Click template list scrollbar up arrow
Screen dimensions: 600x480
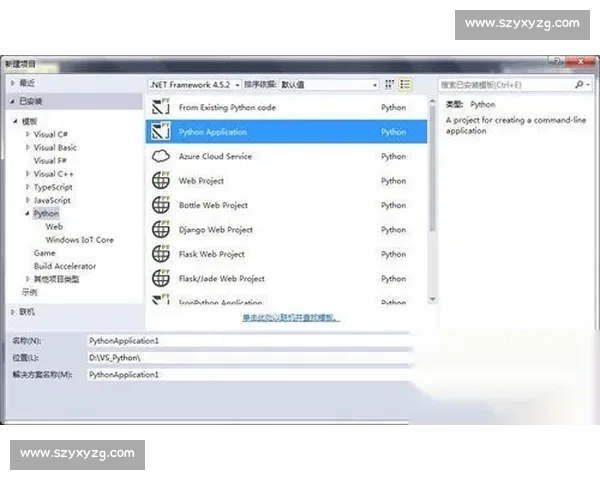point(432,101)
